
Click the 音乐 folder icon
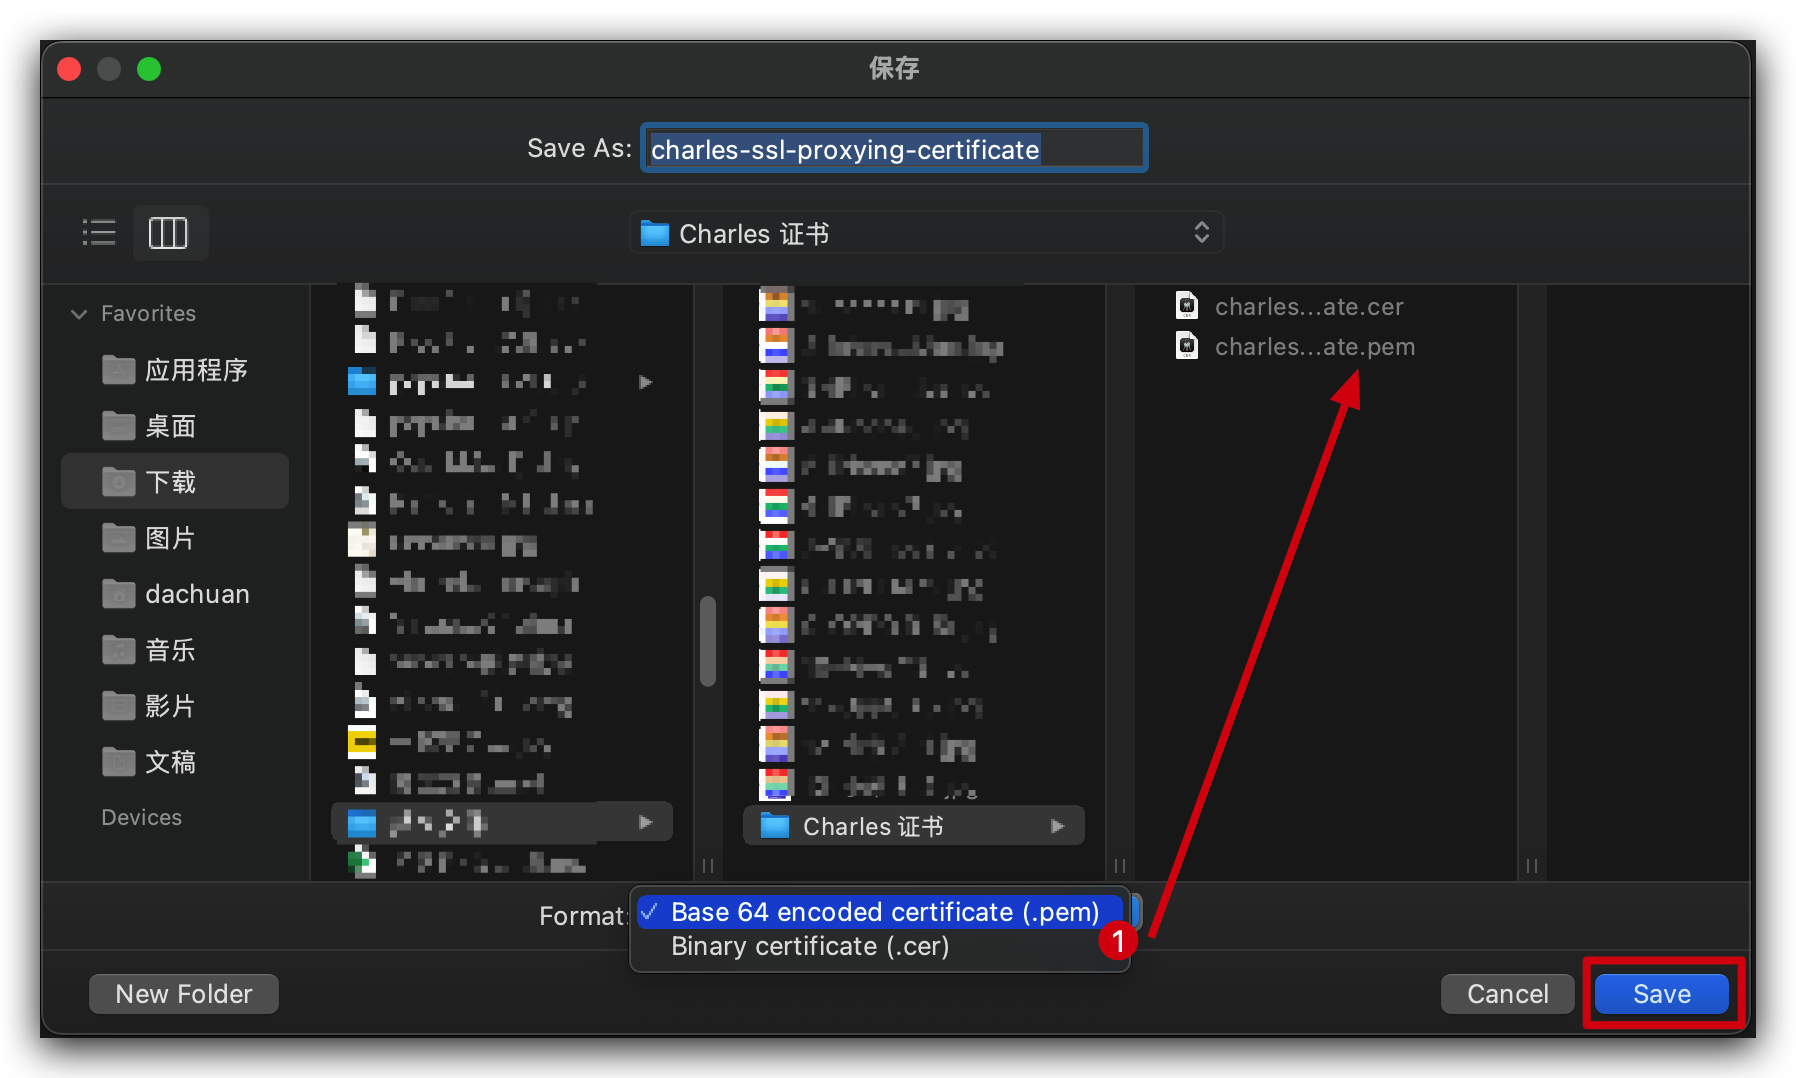[118, 649]
